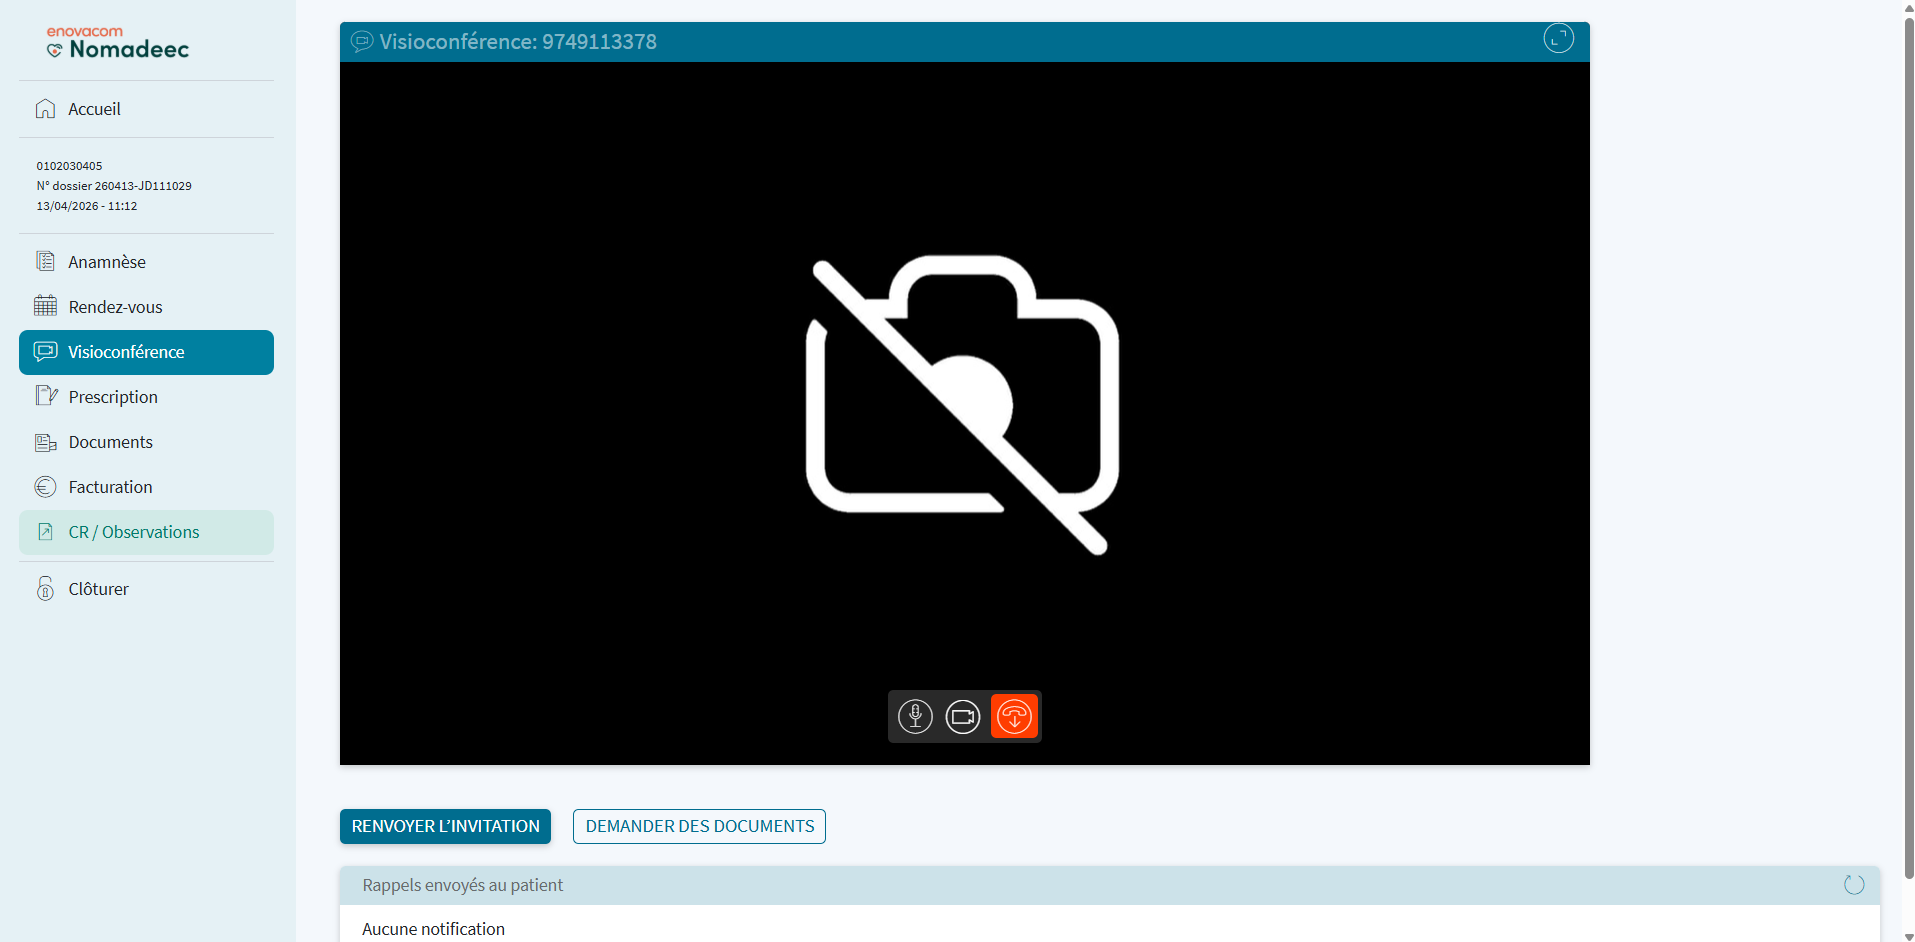
Task: Open CR / Observations section
Action: [x=146, y=532]
